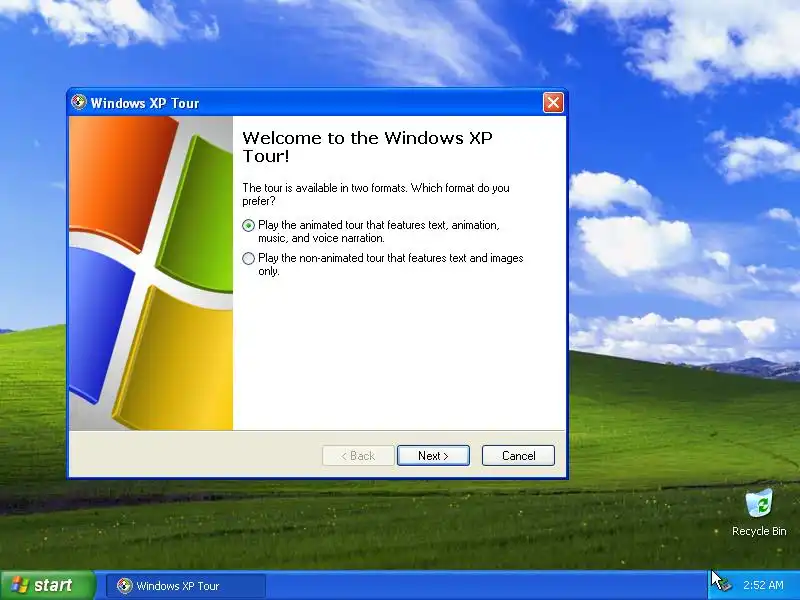Click the tour icon on the taskbar button
Viewport: 800px width, 600px height.
tap(124, 586)
